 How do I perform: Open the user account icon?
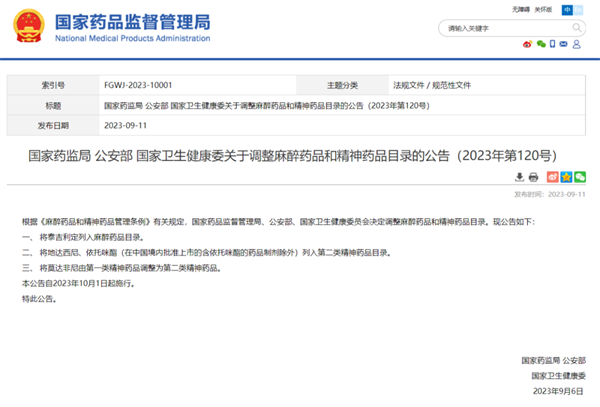pyautogui.click(x=578, y=44)
